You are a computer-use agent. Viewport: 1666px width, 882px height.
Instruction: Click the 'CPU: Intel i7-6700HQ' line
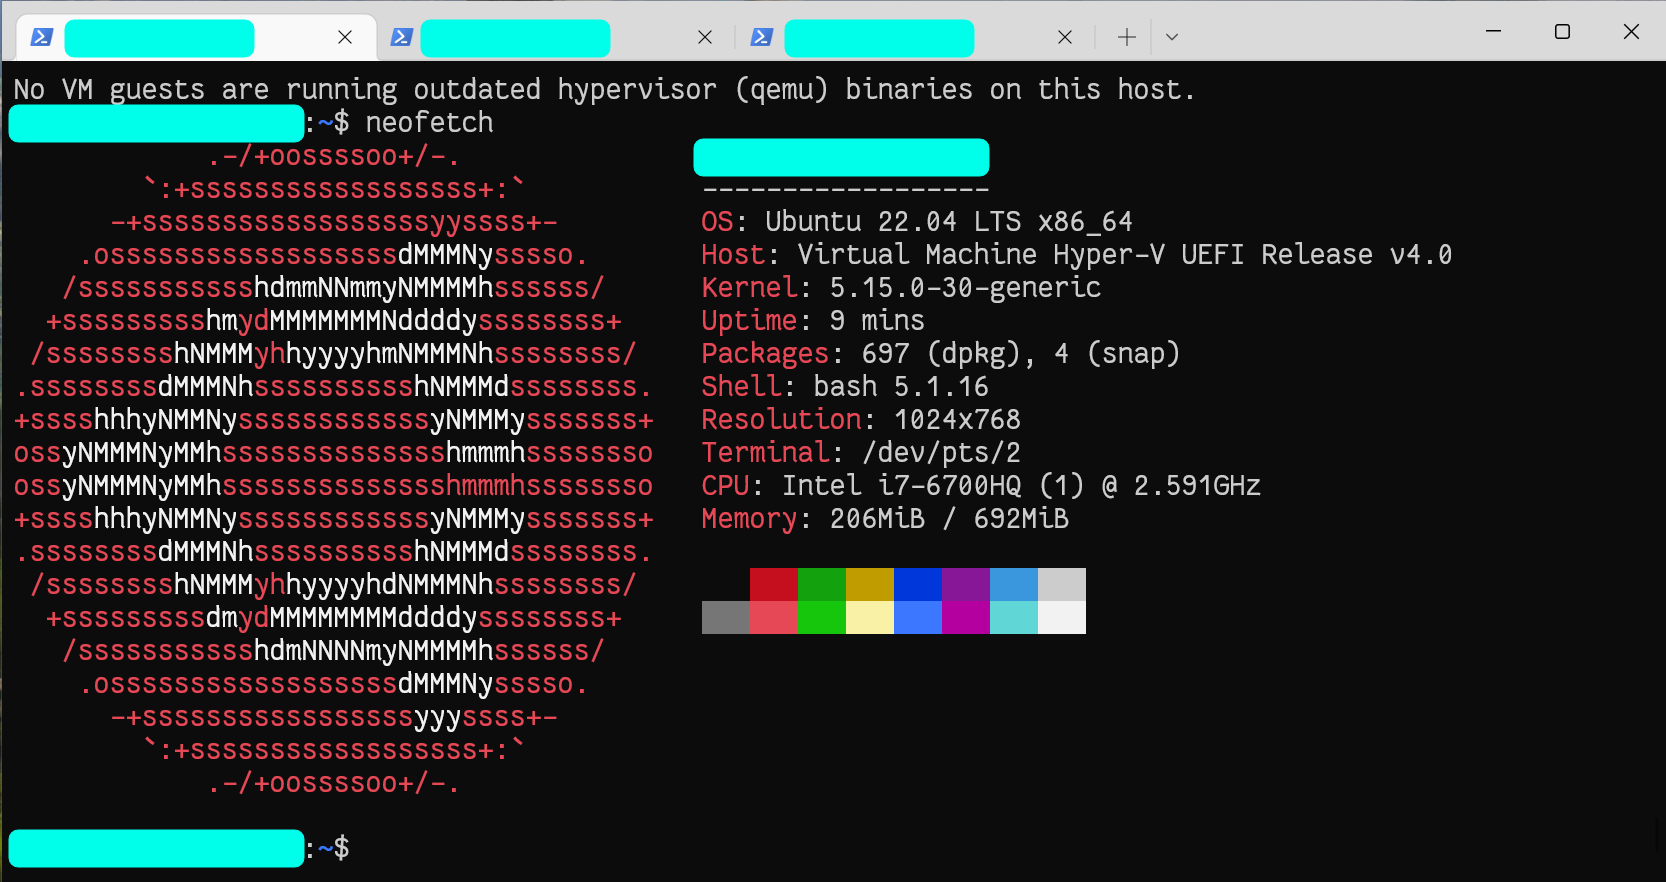981,485
